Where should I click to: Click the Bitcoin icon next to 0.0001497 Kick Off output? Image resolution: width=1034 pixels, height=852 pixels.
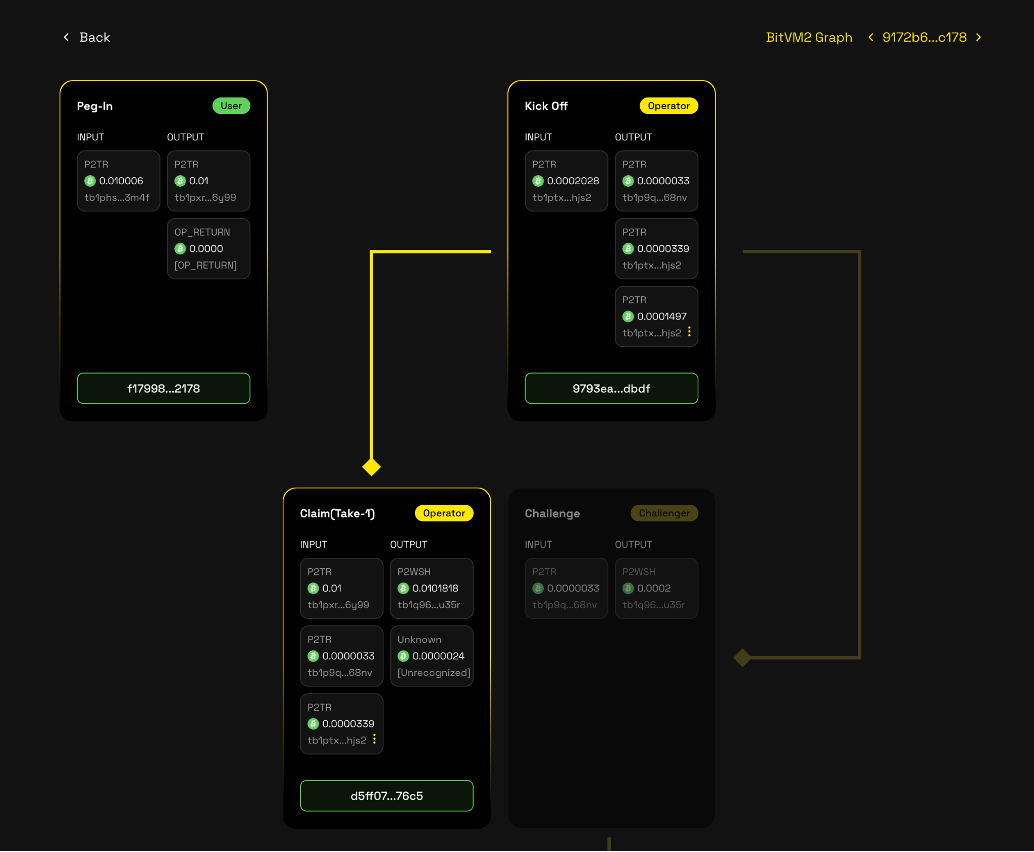click(627, 316)
